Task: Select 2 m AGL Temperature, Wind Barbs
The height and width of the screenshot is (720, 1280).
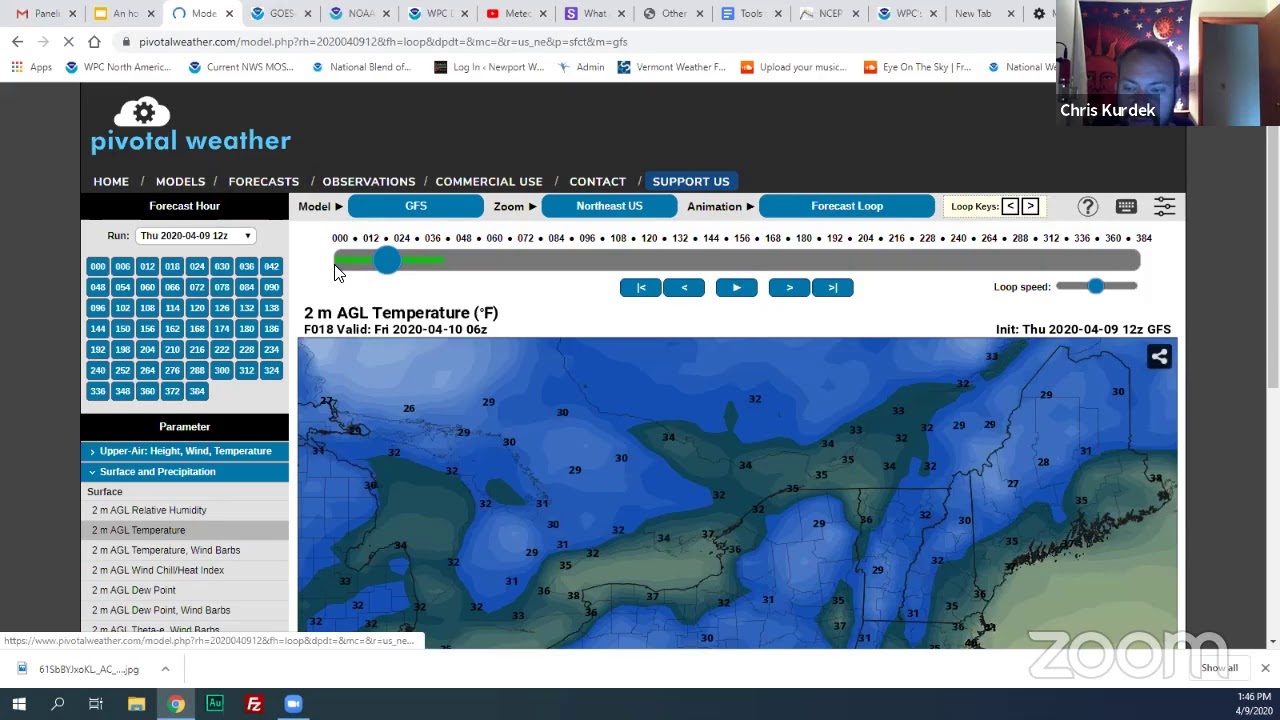Action: [166, 550]
